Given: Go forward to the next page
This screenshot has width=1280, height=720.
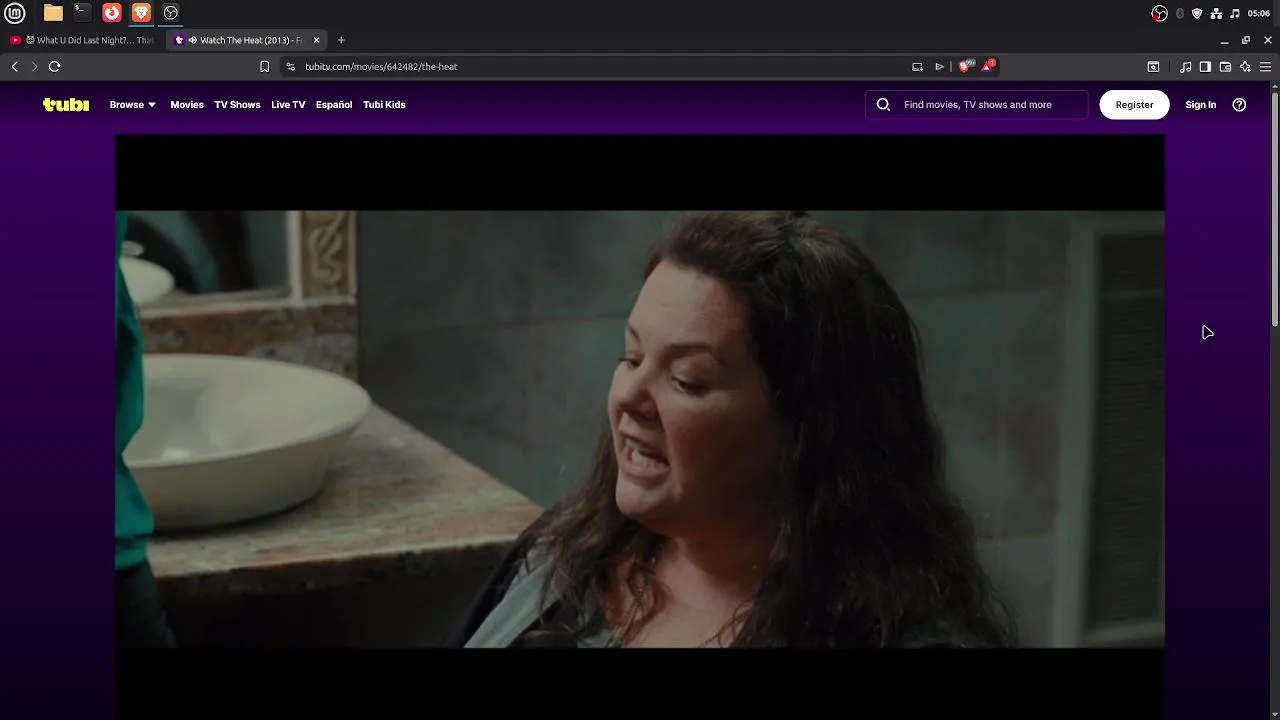Looking at the screenshot, I should coord(34,66).
